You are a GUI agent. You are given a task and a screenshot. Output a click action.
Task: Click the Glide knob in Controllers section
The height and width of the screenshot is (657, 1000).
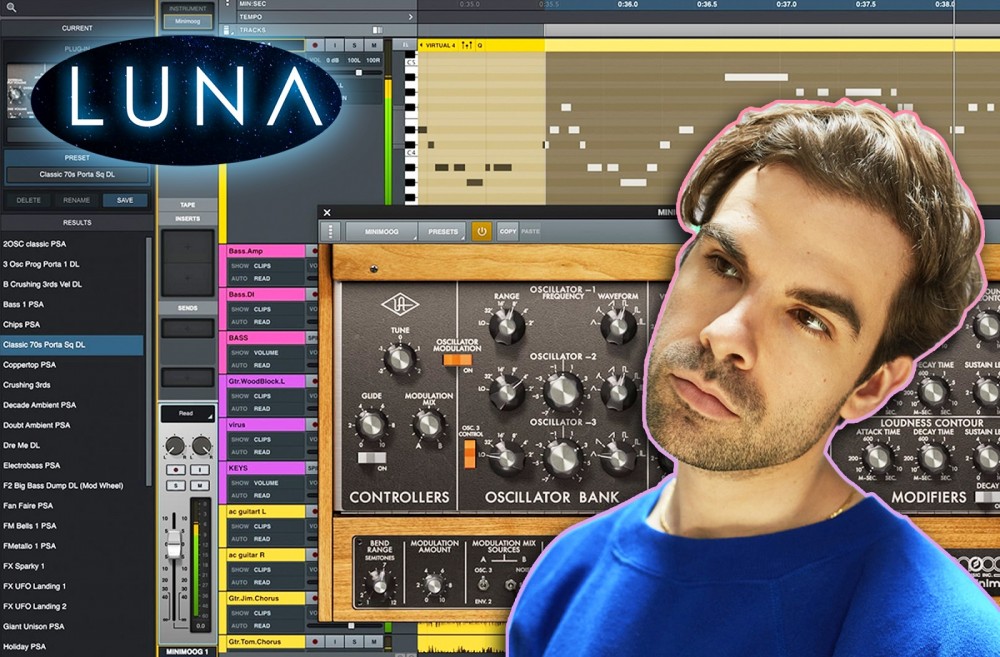tap(371, 424)
